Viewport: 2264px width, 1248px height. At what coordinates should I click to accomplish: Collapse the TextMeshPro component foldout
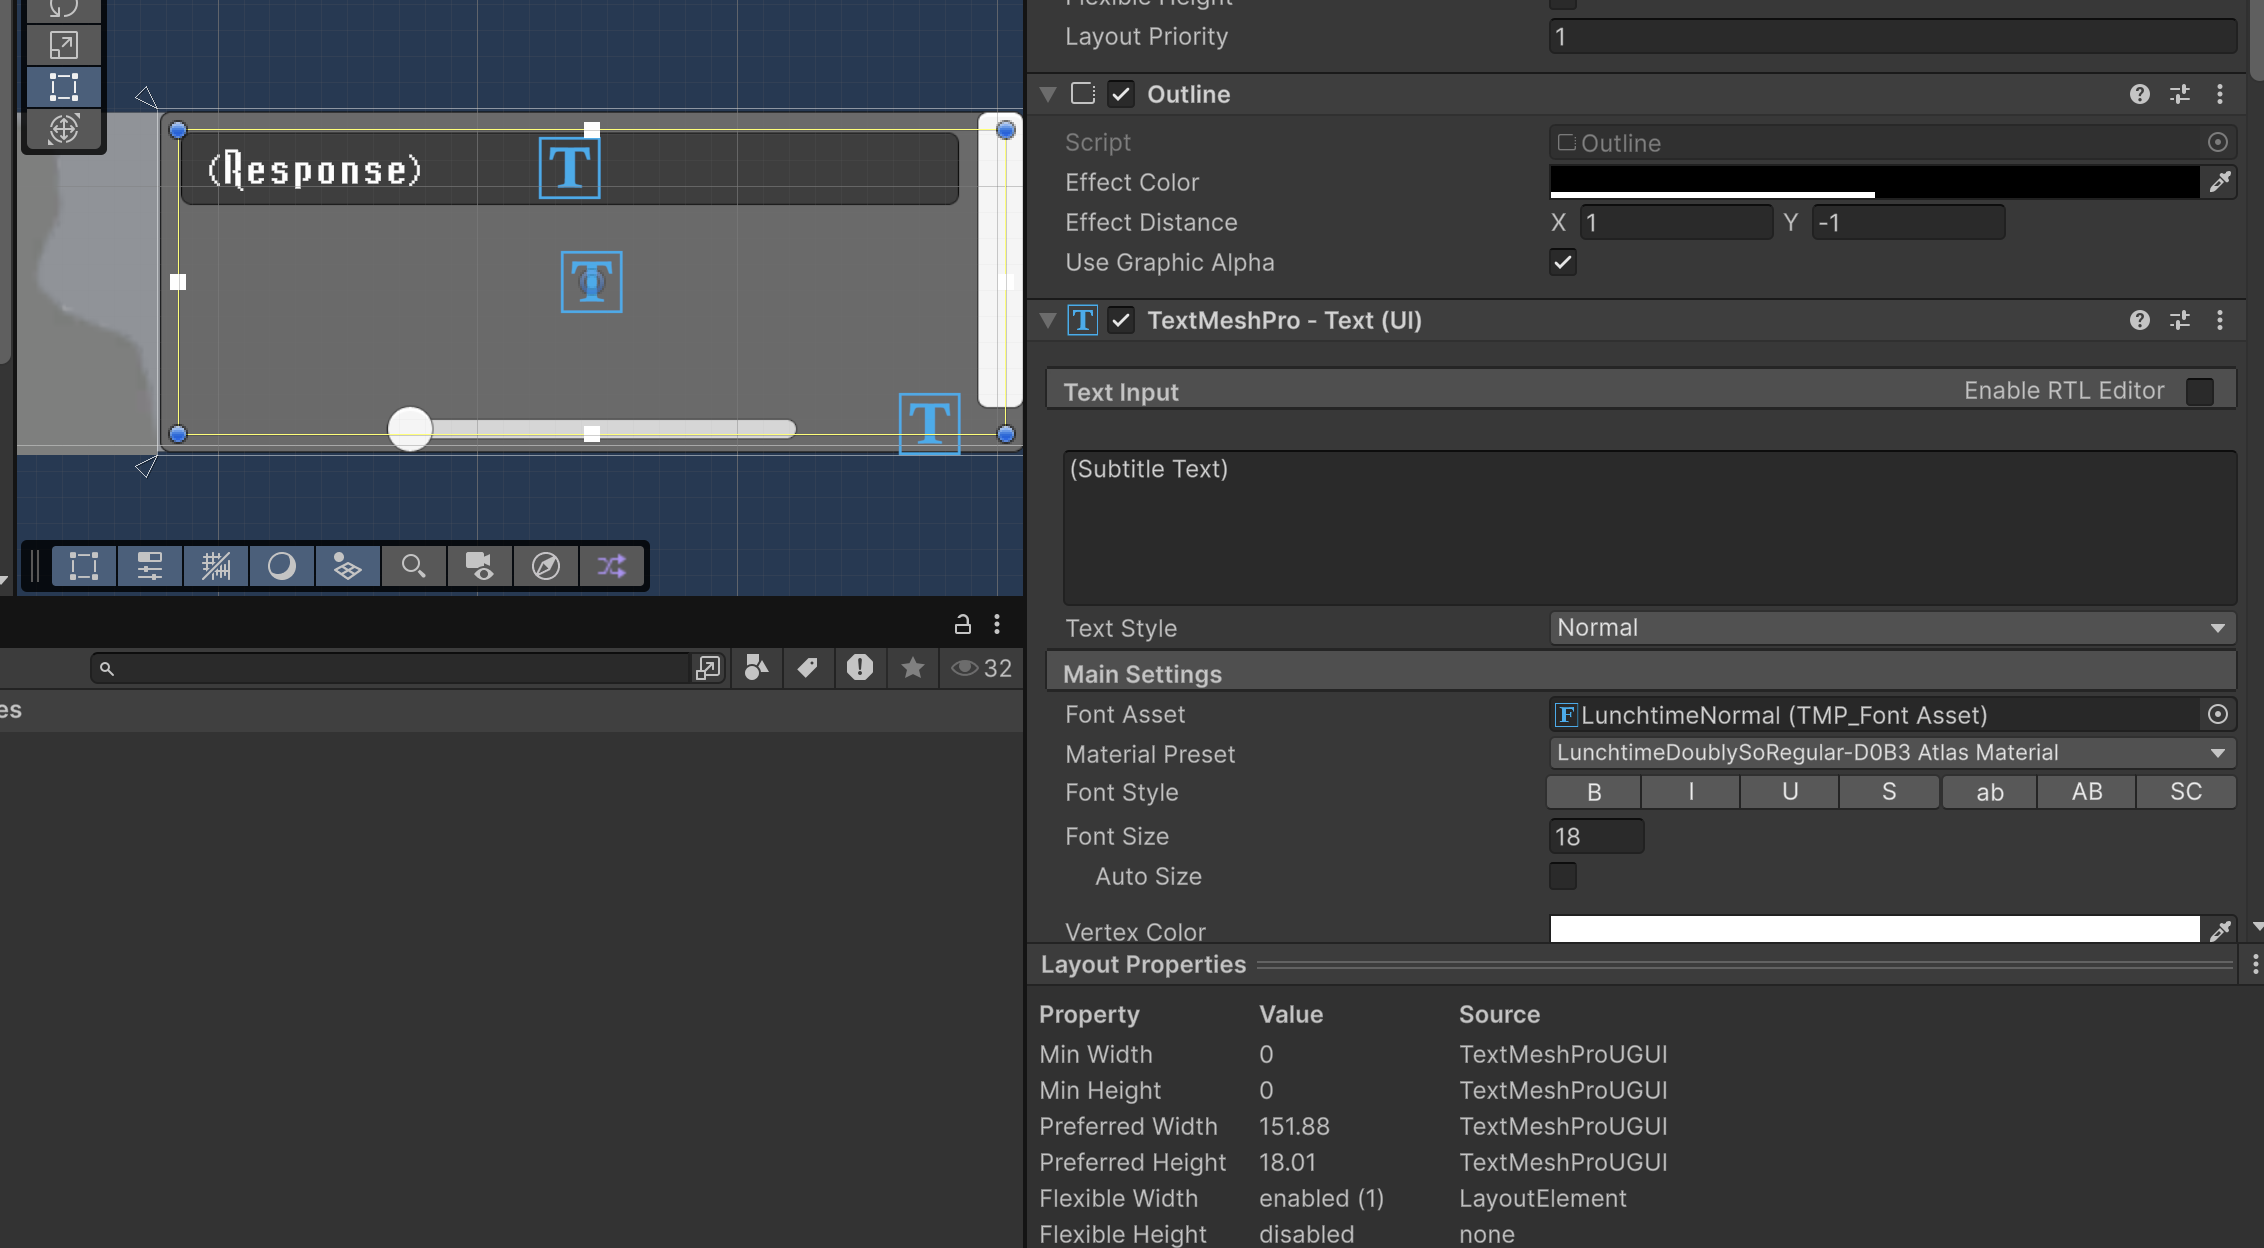click(1048, 320)
